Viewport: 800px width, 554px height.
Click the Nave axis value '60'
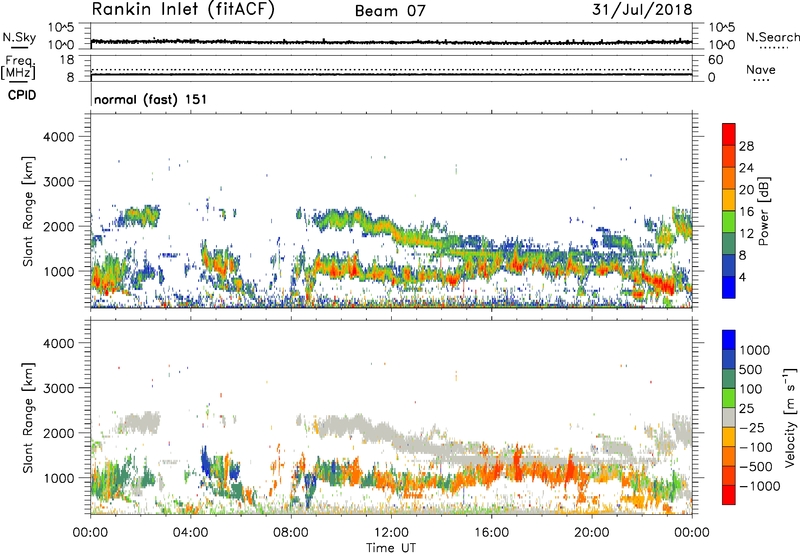click(715, 60)
